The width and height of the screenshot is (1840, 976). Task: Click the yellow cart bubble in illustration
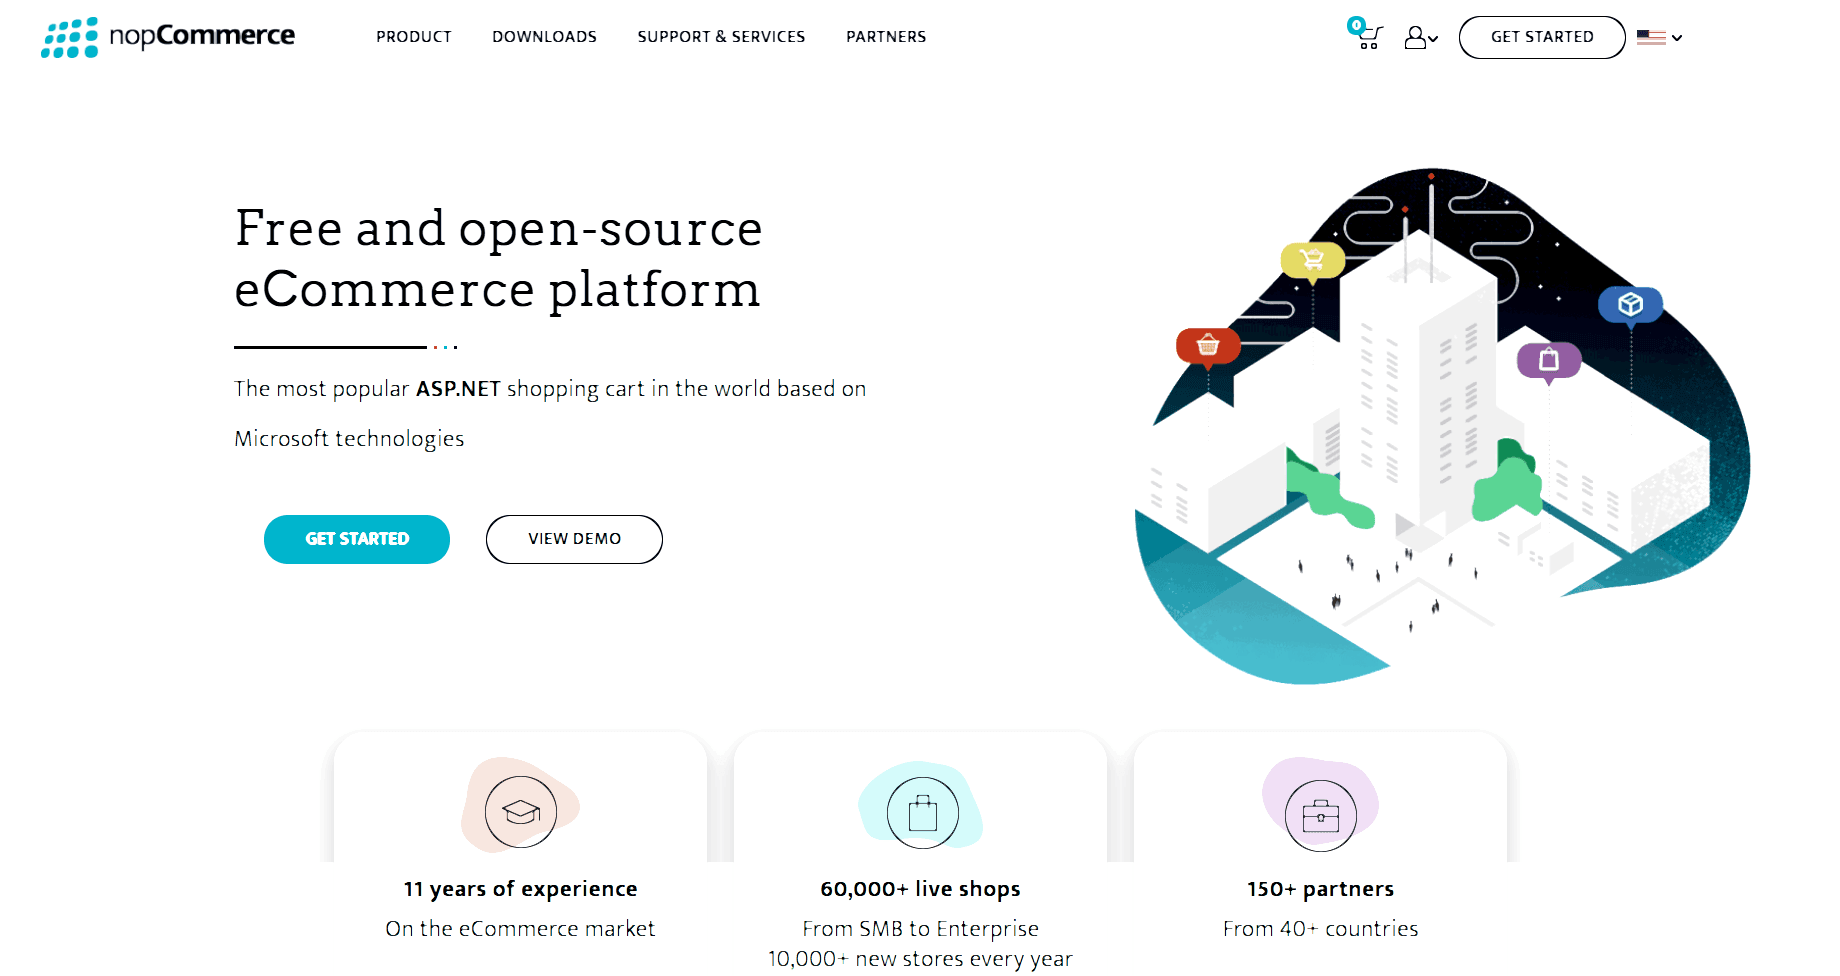[1312, 261]
